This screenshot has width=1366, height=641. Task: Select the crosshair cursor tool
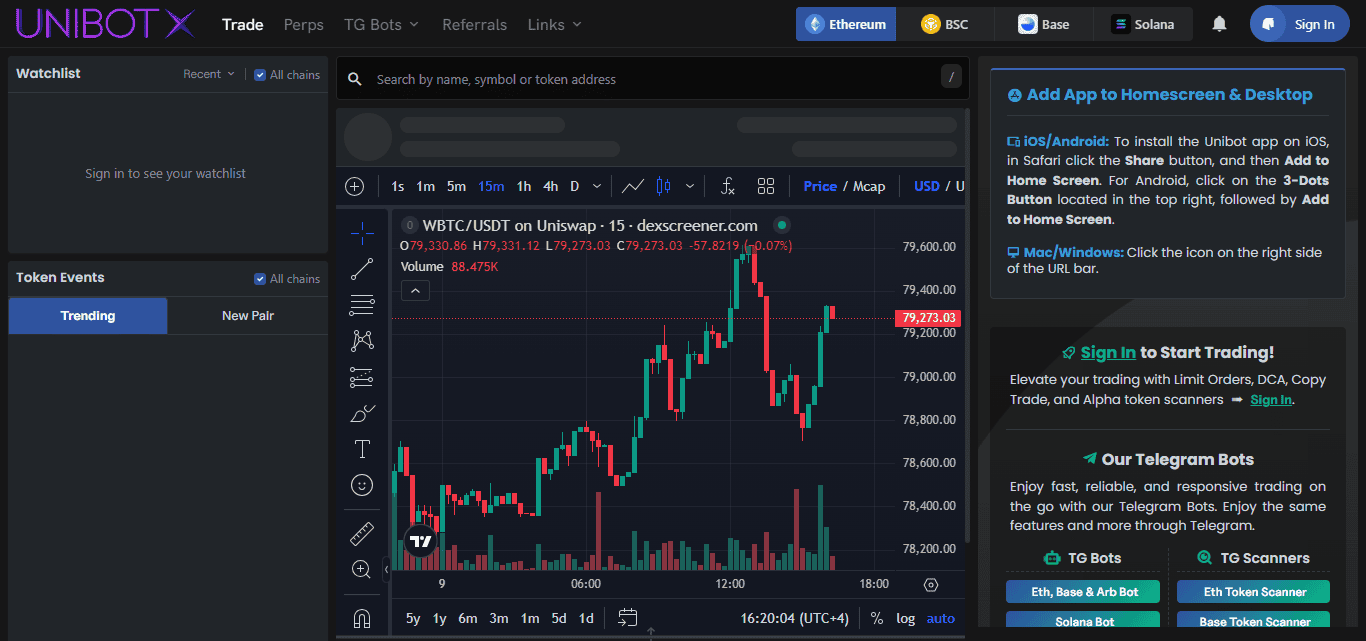tap(362, 233)
